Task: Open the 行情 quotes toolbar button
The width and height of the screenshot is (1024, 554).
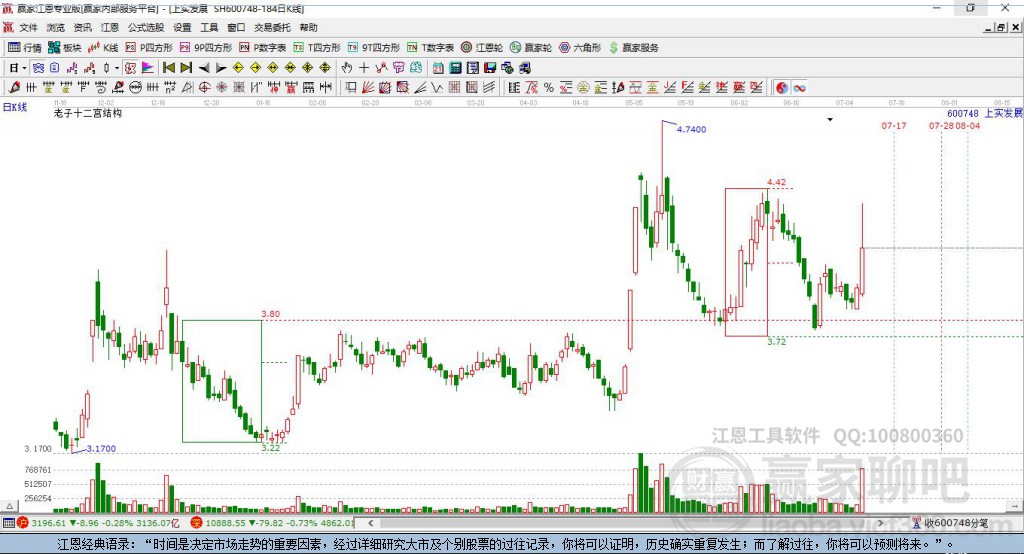Action: point(24,48)
